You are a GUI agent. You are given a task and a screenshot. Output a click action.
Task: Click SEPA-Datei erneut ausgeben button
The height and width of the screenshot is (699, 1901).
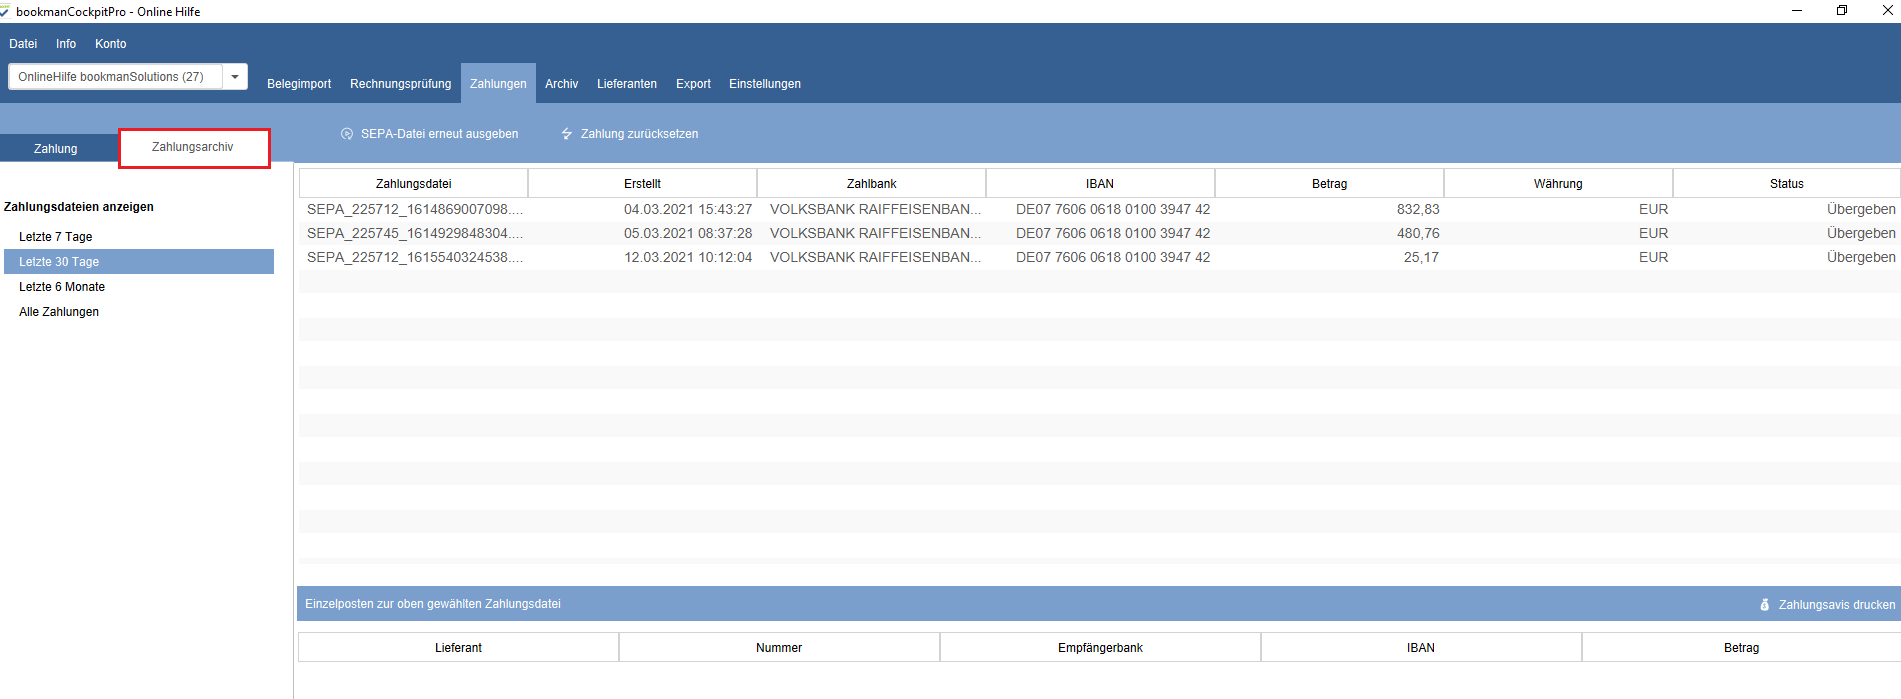click(x=430, y=134)
